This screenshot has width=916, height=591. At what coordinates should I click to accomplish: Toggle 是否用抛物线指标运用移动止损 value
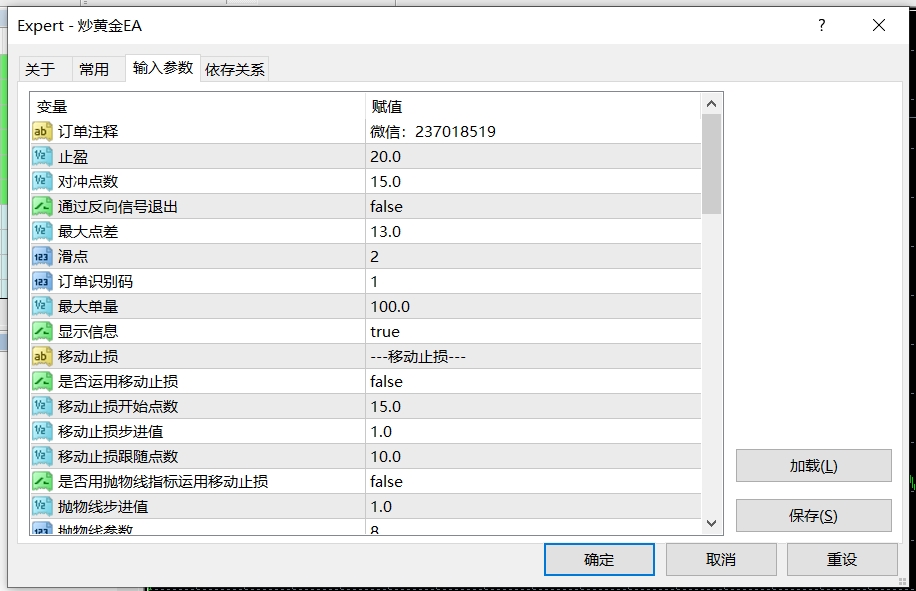point(386,481)
